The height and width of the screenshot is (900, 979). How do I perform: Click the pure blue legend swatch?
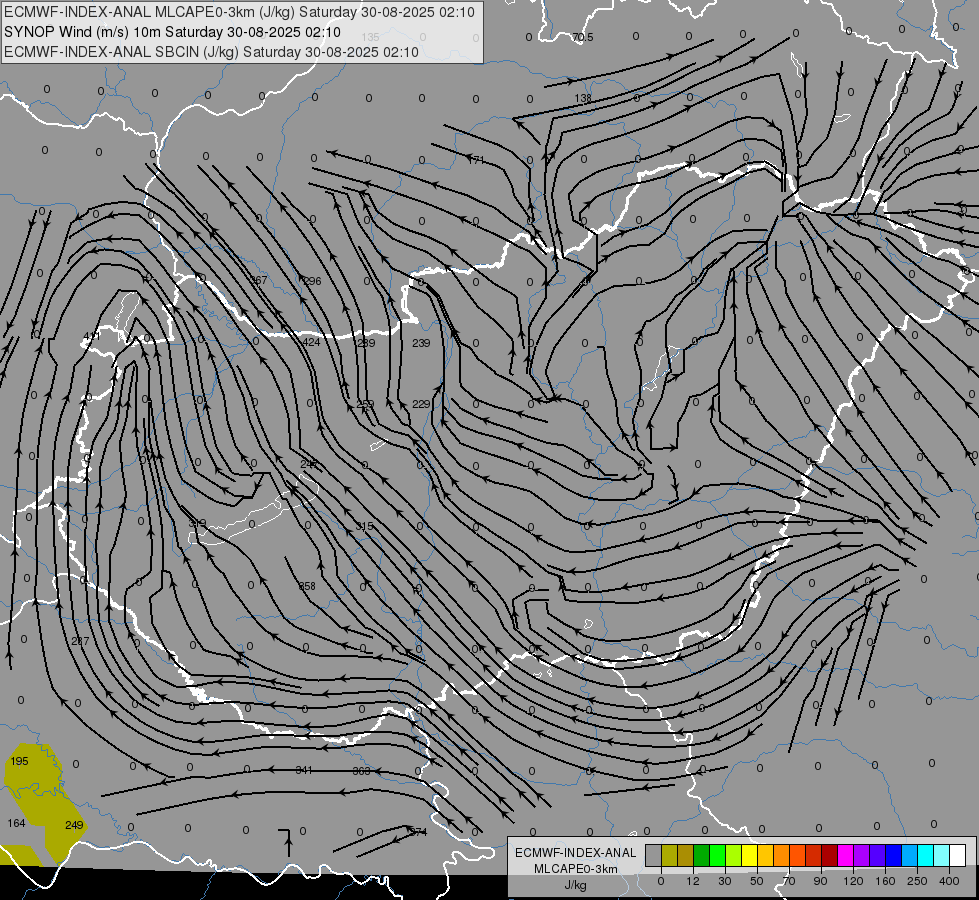tap(893, 855)
